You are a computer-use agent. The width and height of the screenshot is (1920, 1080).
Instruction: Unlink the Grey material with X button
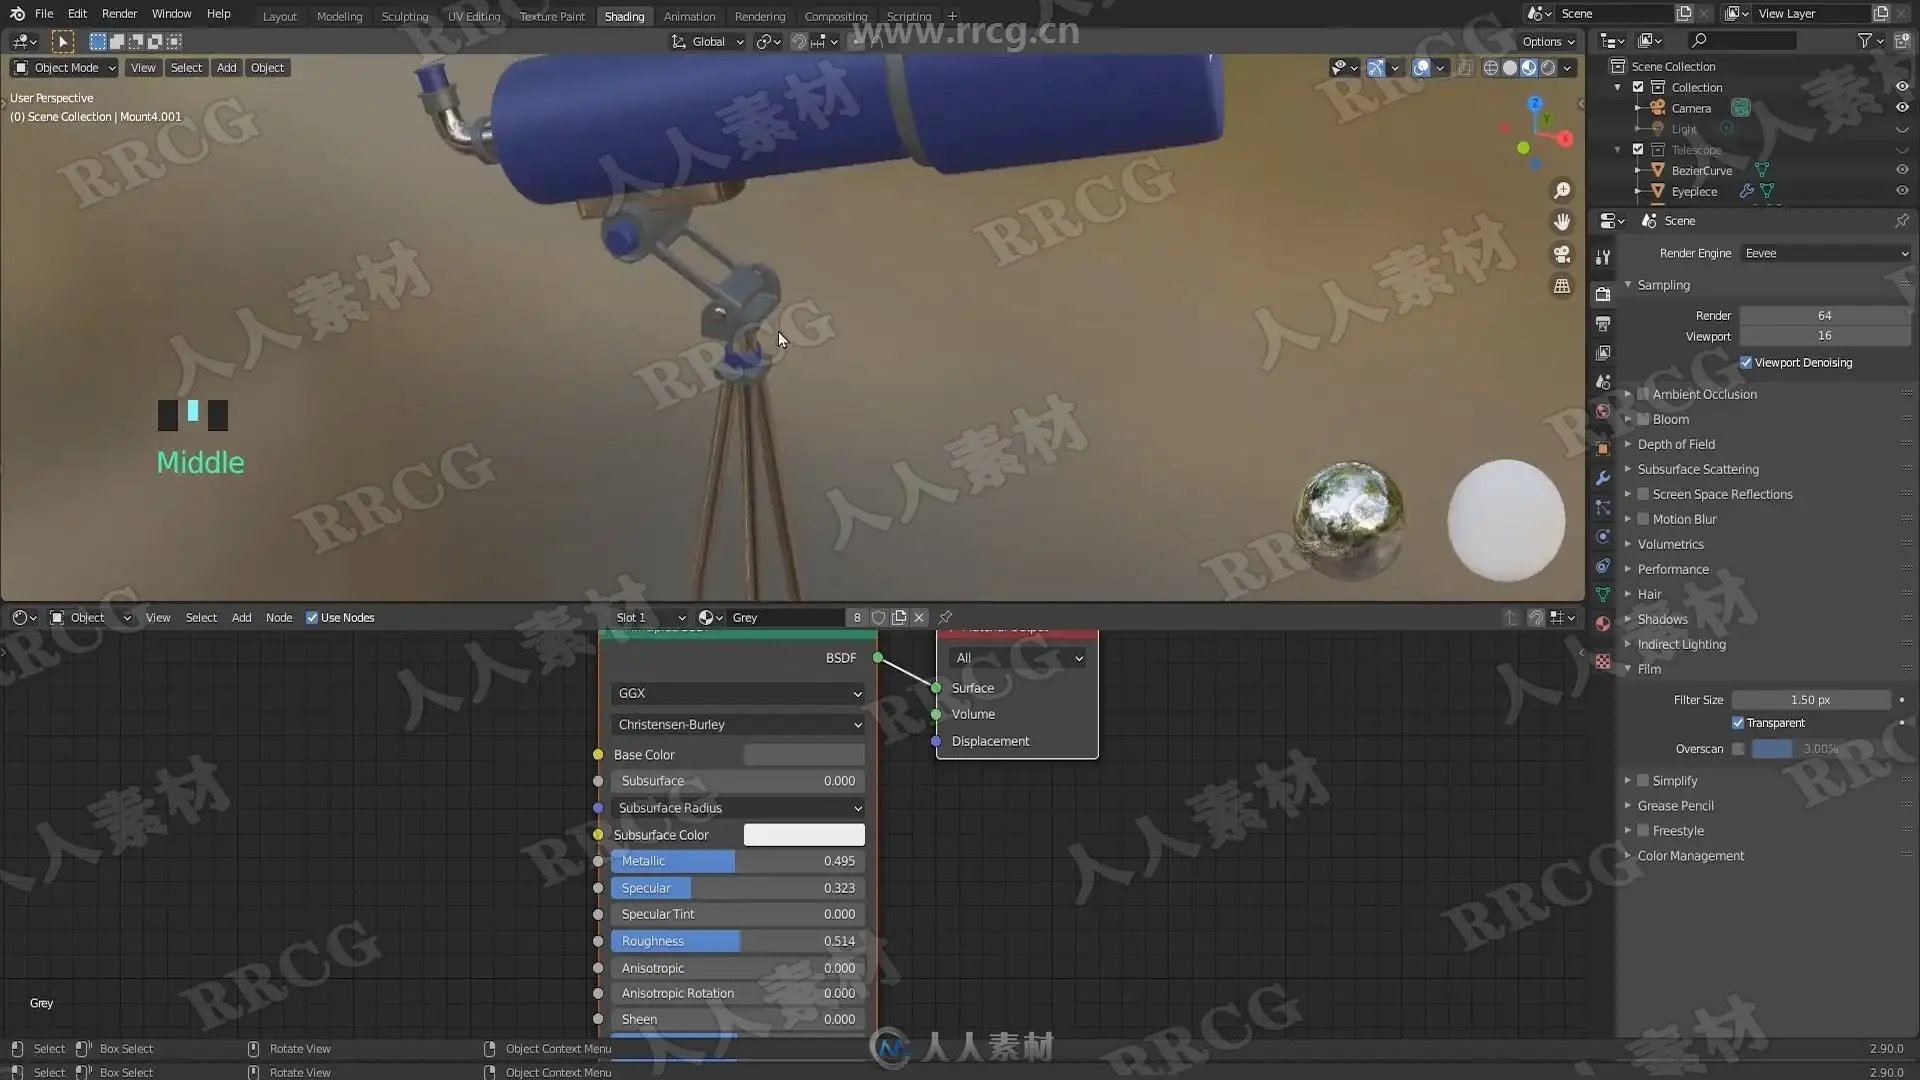click(919, 617)
